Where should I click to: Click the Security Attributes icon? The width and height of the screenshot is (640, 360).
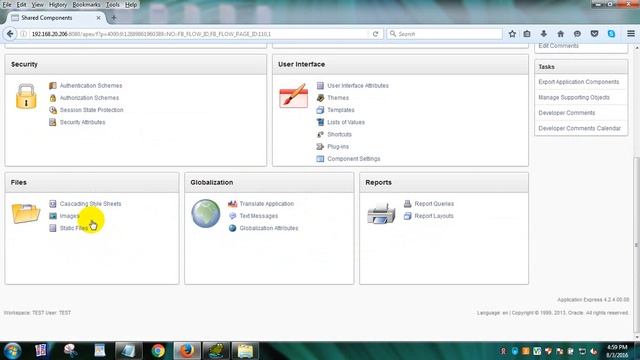point(53,122)
